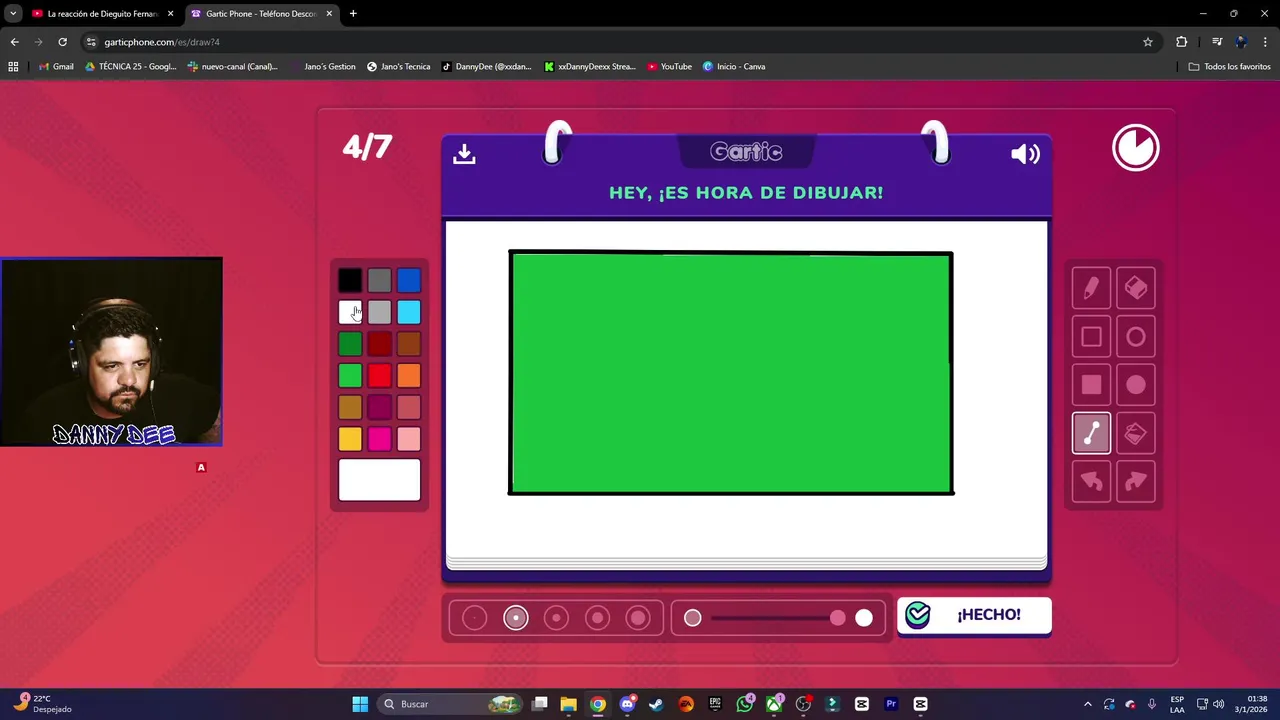Screen dimensions: 1280x720
Task: Pick the filled rectangle tool
Action: [1091, 385]
